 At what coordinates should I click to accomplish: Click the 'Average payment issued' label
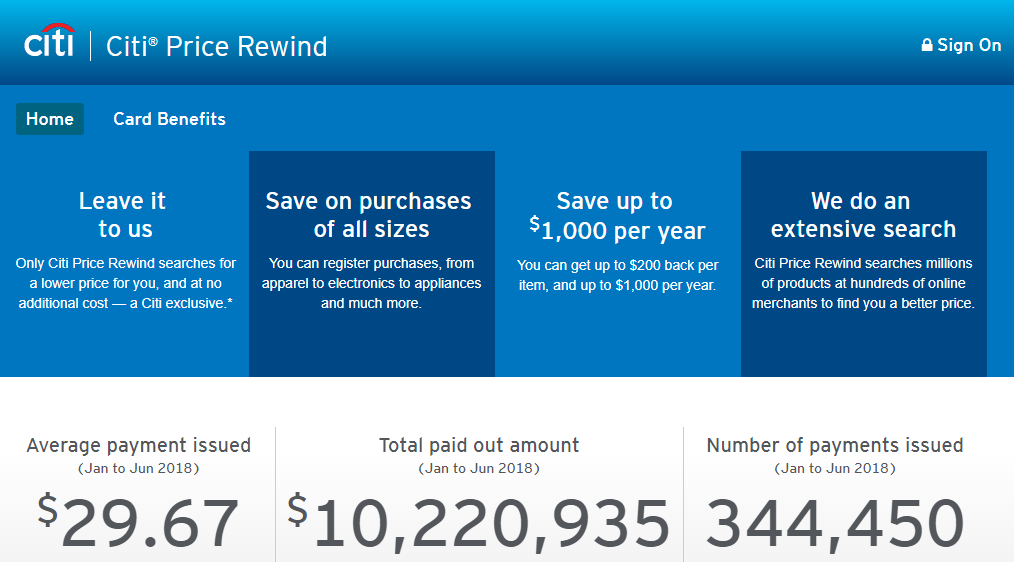138,445
